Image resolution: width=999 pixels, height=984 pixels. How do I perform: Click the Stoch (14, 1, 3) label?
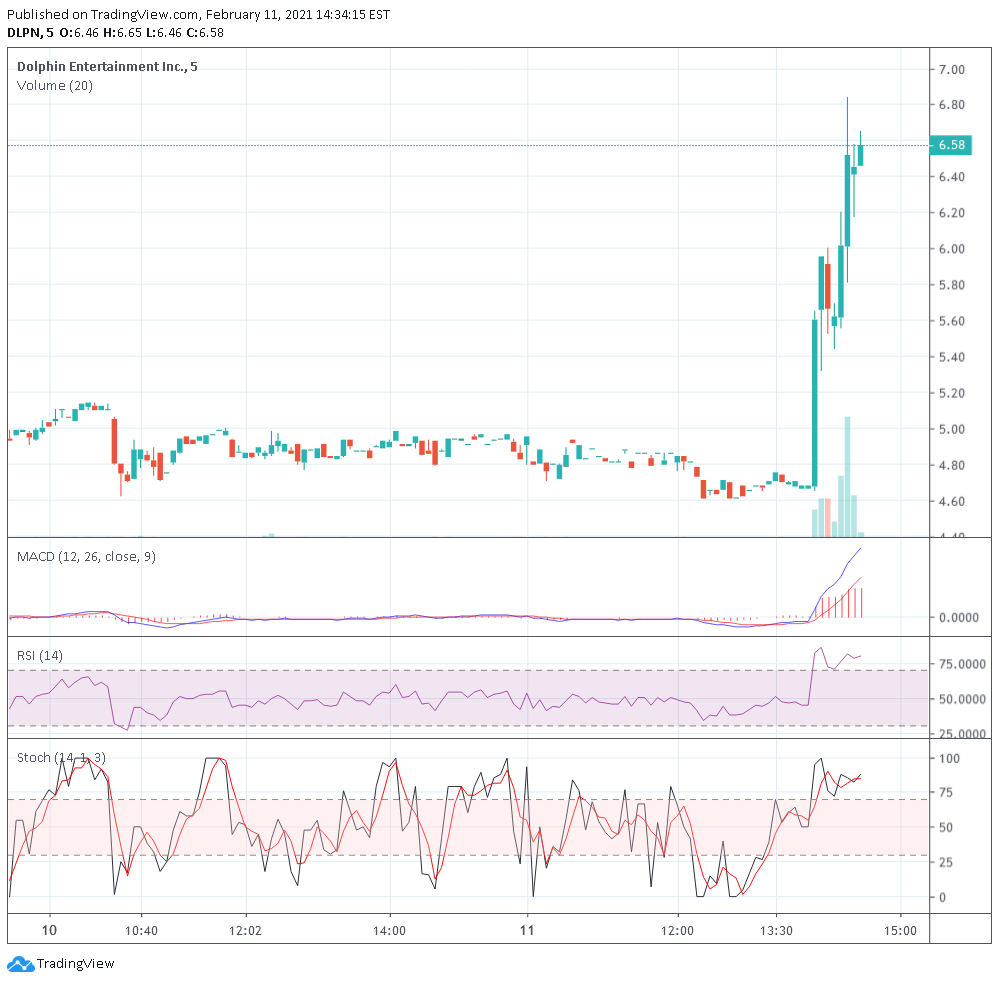click(61, 757)
